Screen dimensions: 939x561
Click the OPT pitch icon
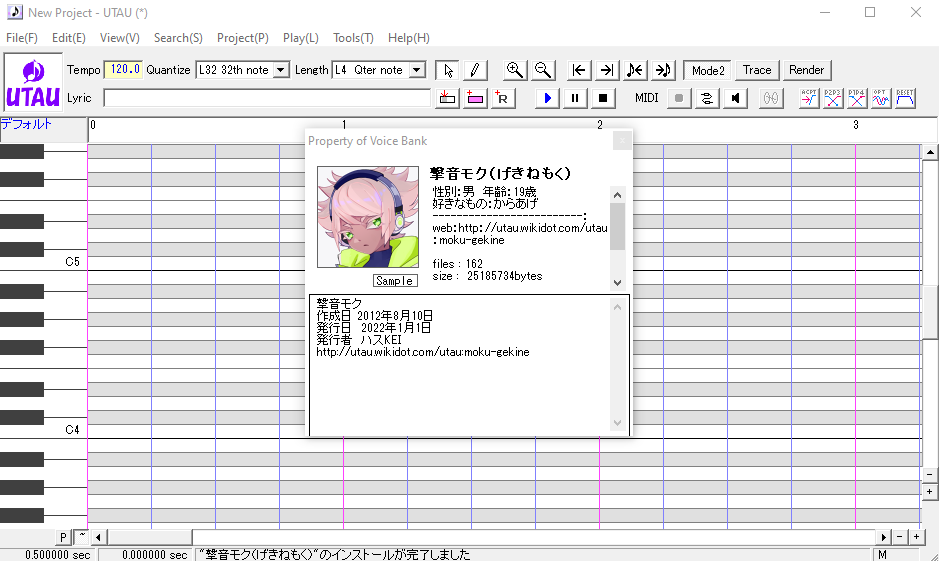(880, 98)
